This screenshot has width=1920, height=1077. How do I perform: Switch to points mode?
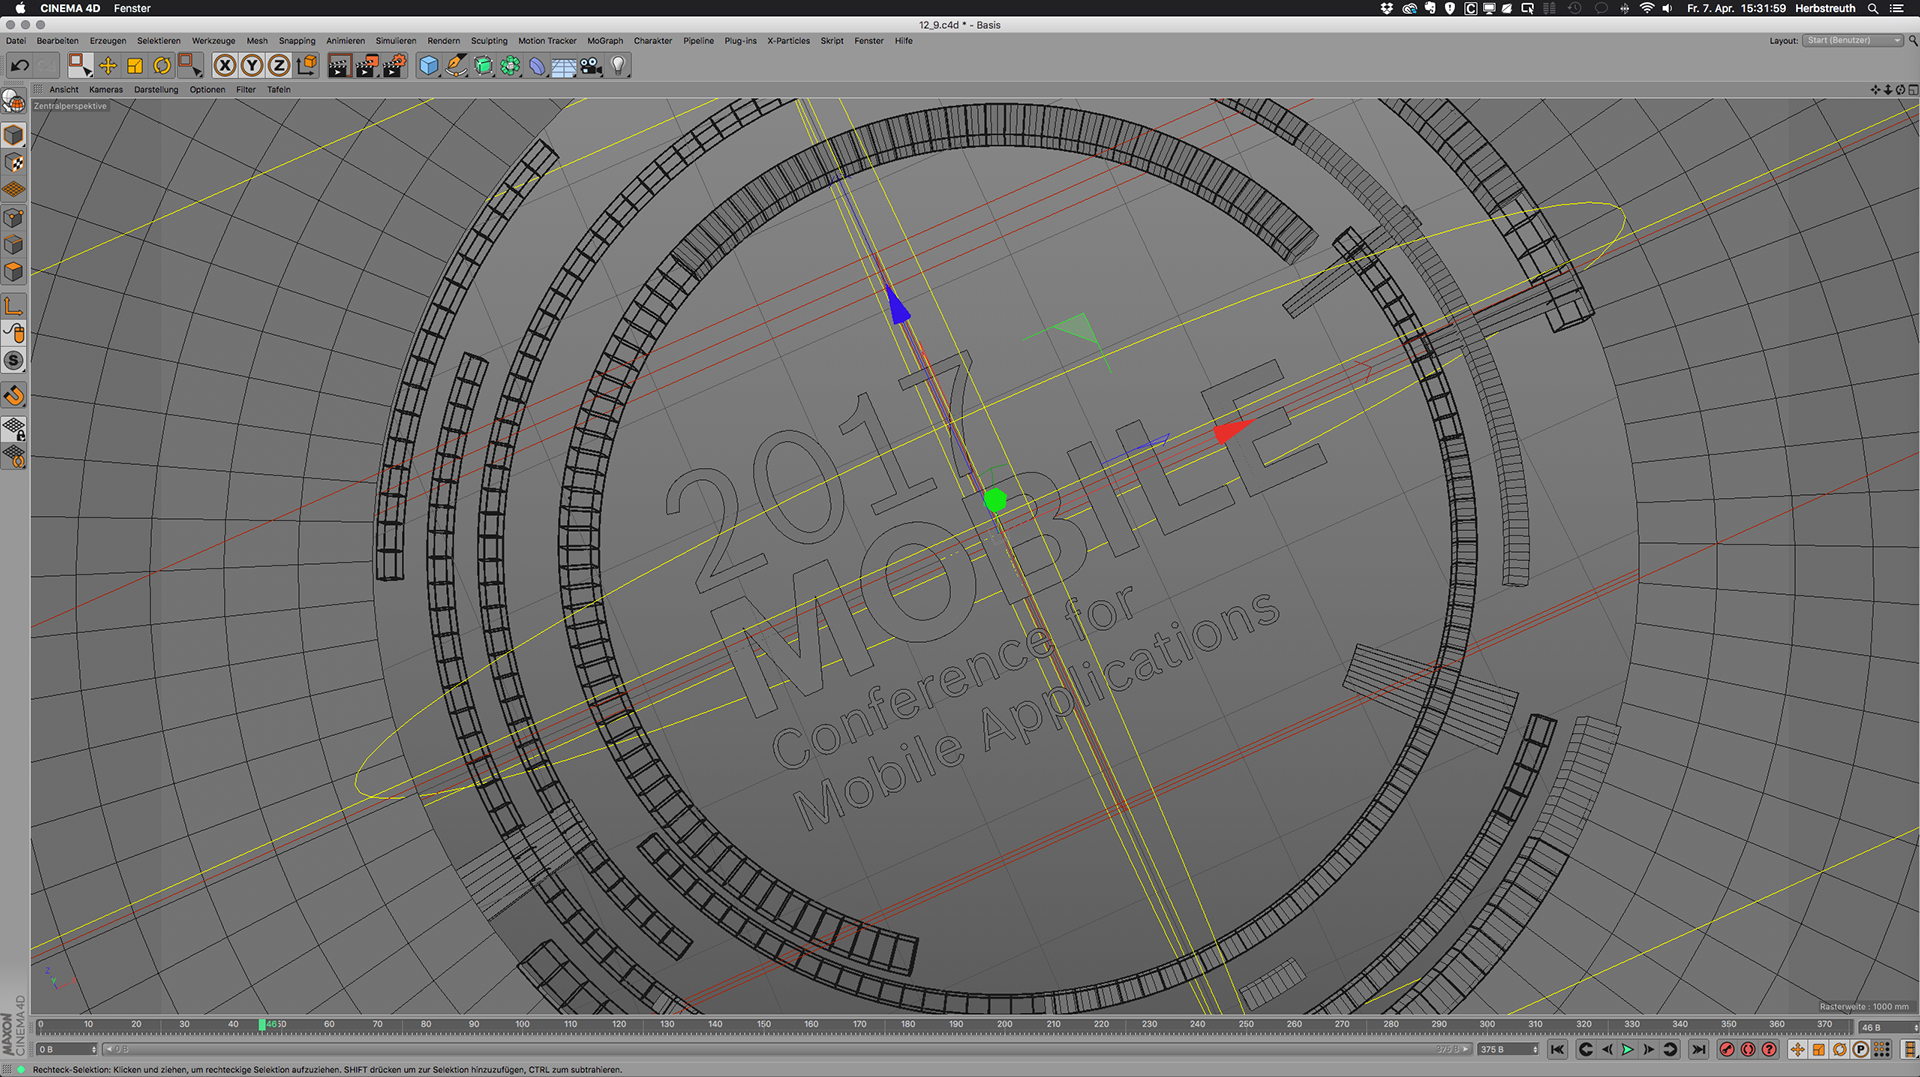tap(14, 217)
